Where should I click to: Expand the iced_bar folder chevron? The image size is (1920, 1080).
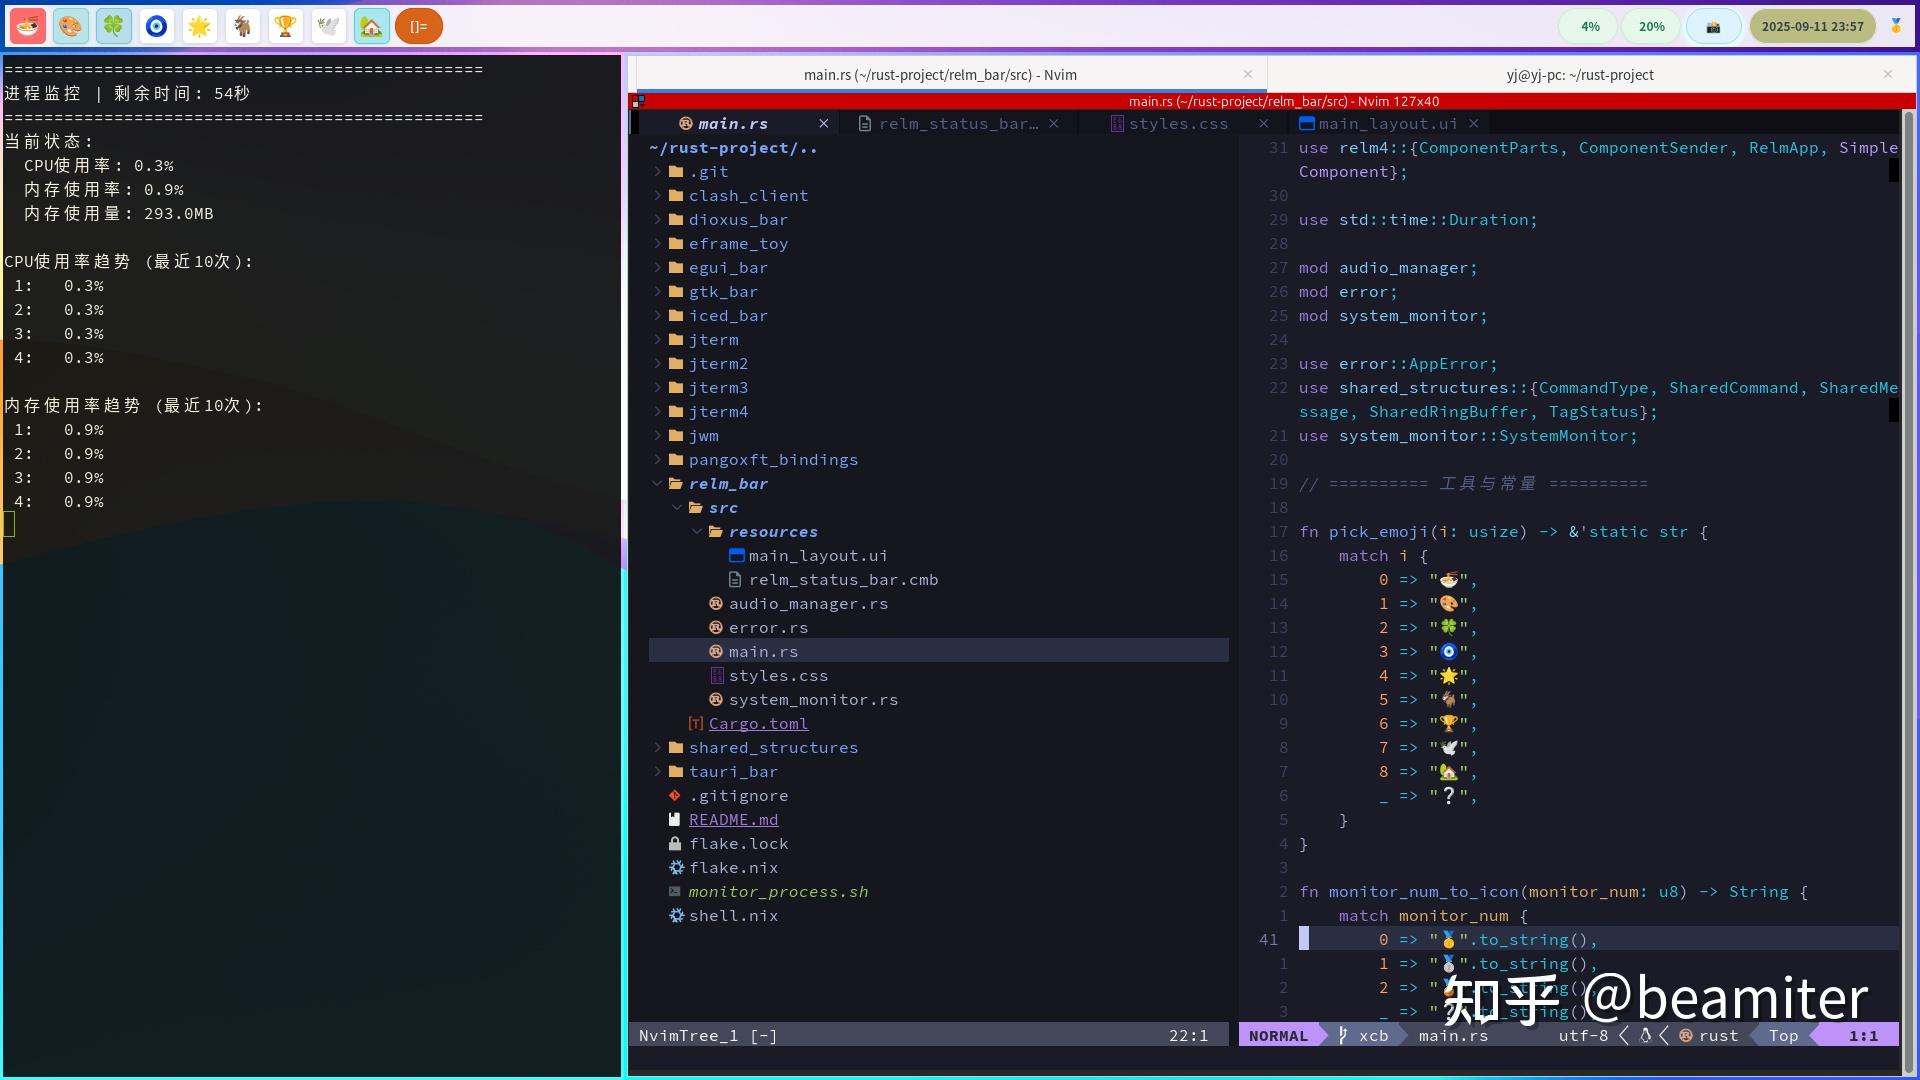pyautogui.click(x=657, y=316)
